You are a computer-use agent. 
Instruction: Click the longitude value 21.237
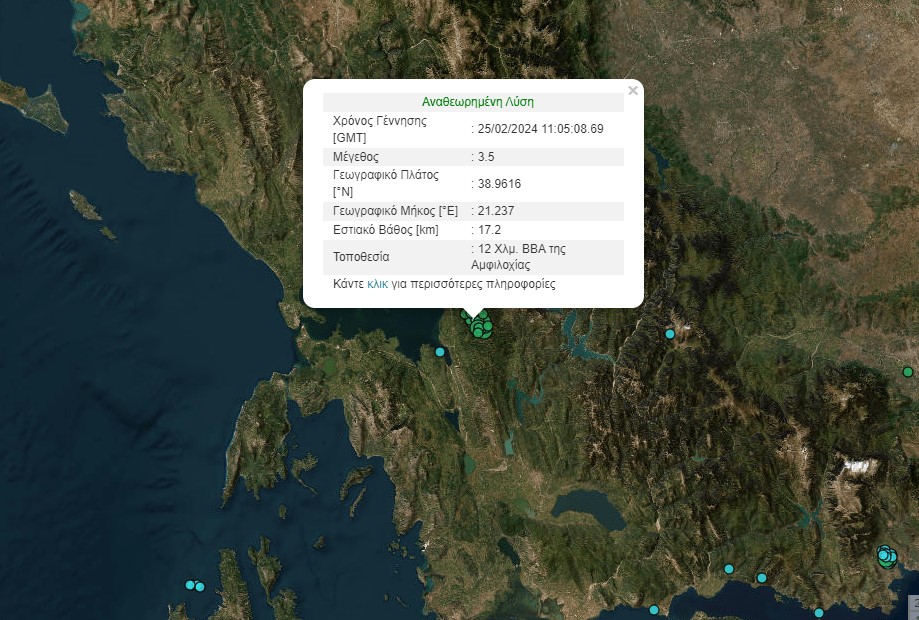click(x=495, y=211)
